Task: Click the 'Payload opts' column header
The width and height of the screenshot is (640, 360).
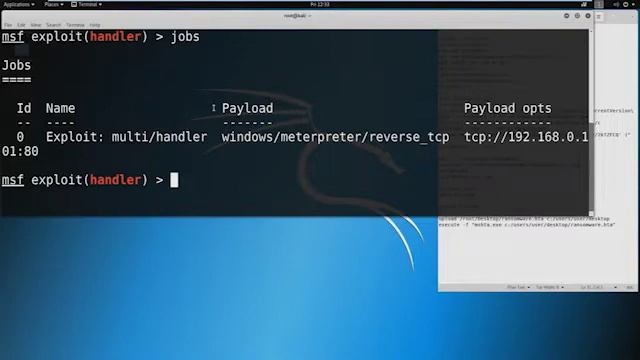Action: click(507, 108)
